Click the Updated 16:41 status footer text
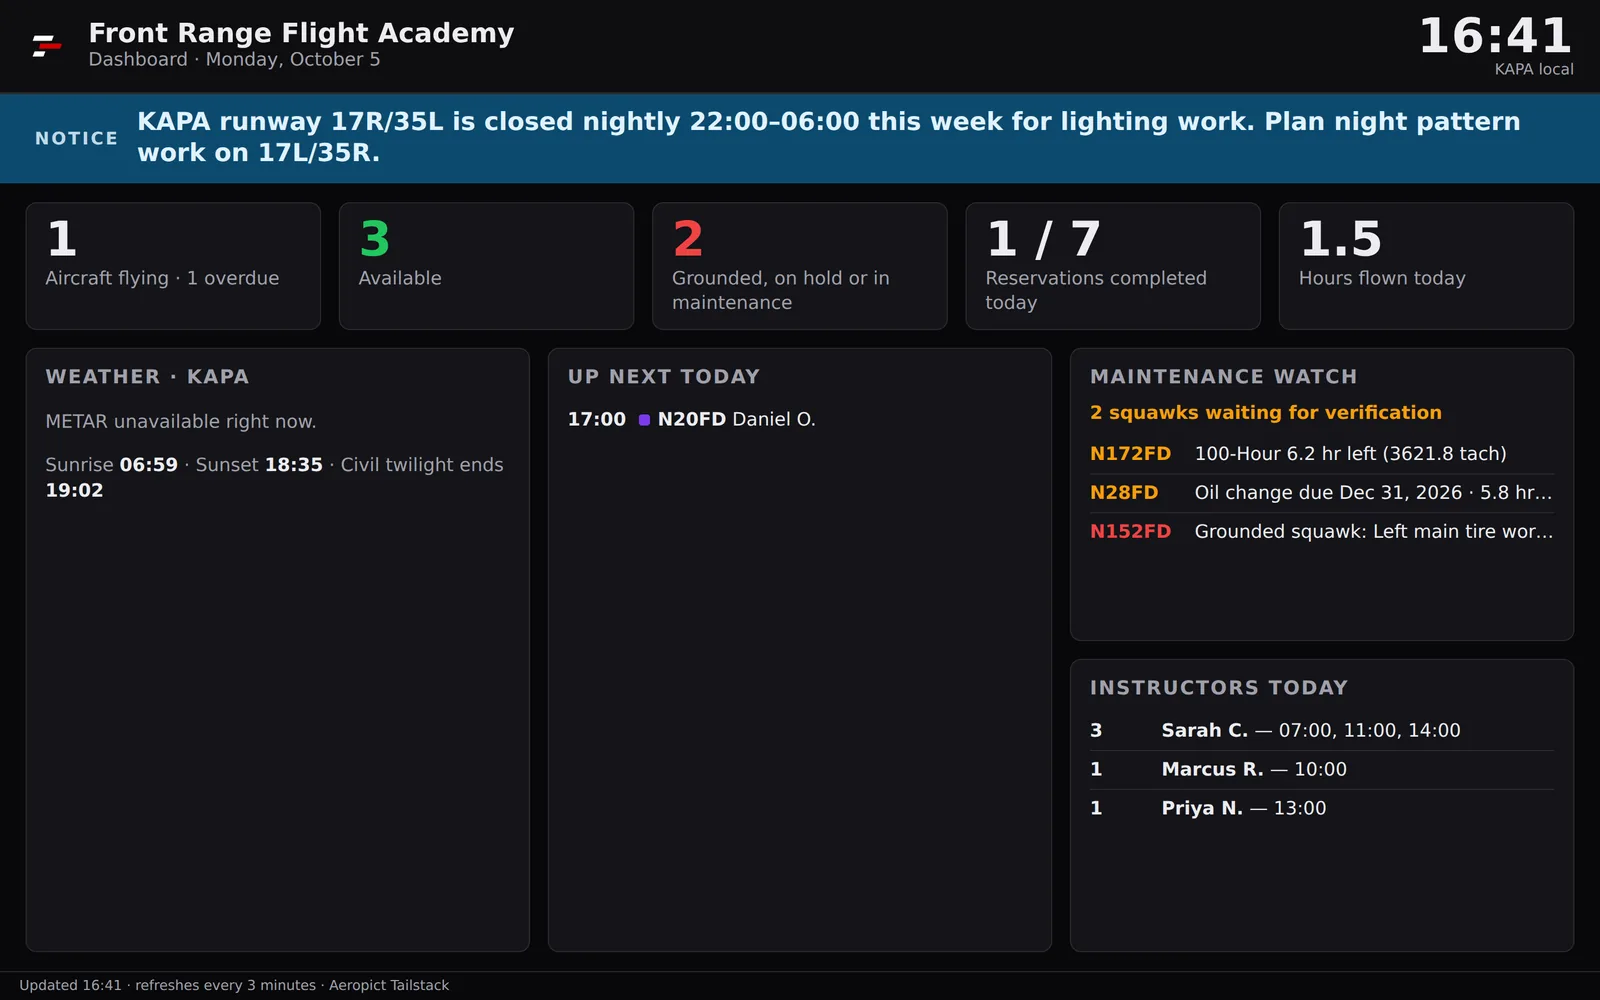This screenshot has width=1600, height=1000. pos(234,986)
